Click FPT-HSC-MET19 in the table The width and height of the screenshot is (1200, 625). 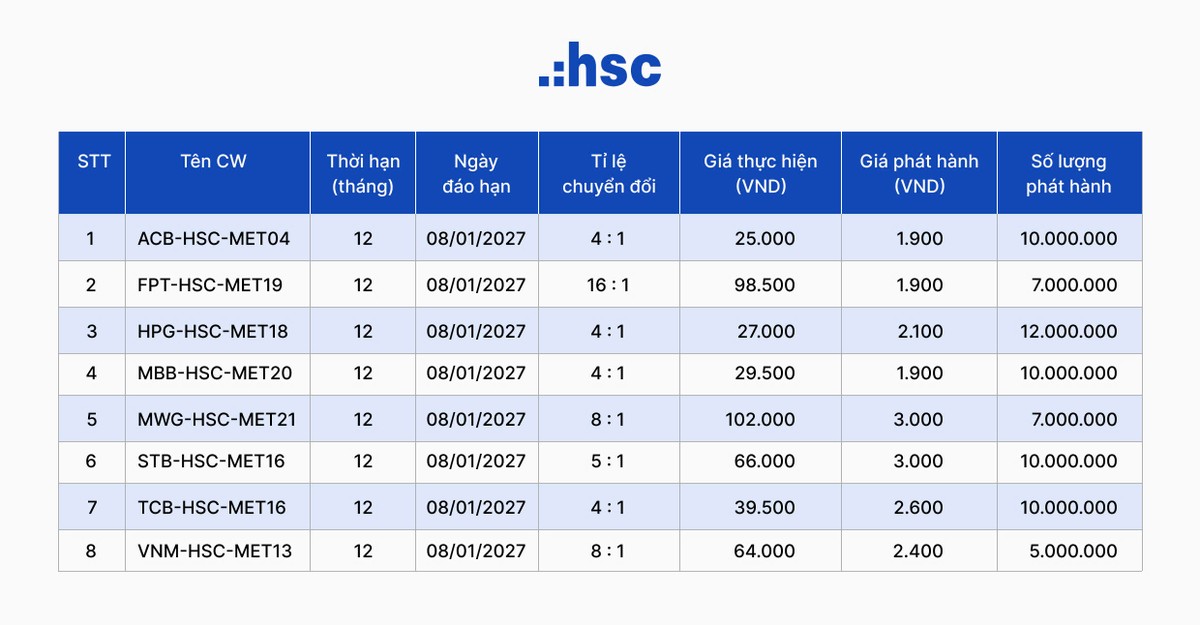click(210, 285)
